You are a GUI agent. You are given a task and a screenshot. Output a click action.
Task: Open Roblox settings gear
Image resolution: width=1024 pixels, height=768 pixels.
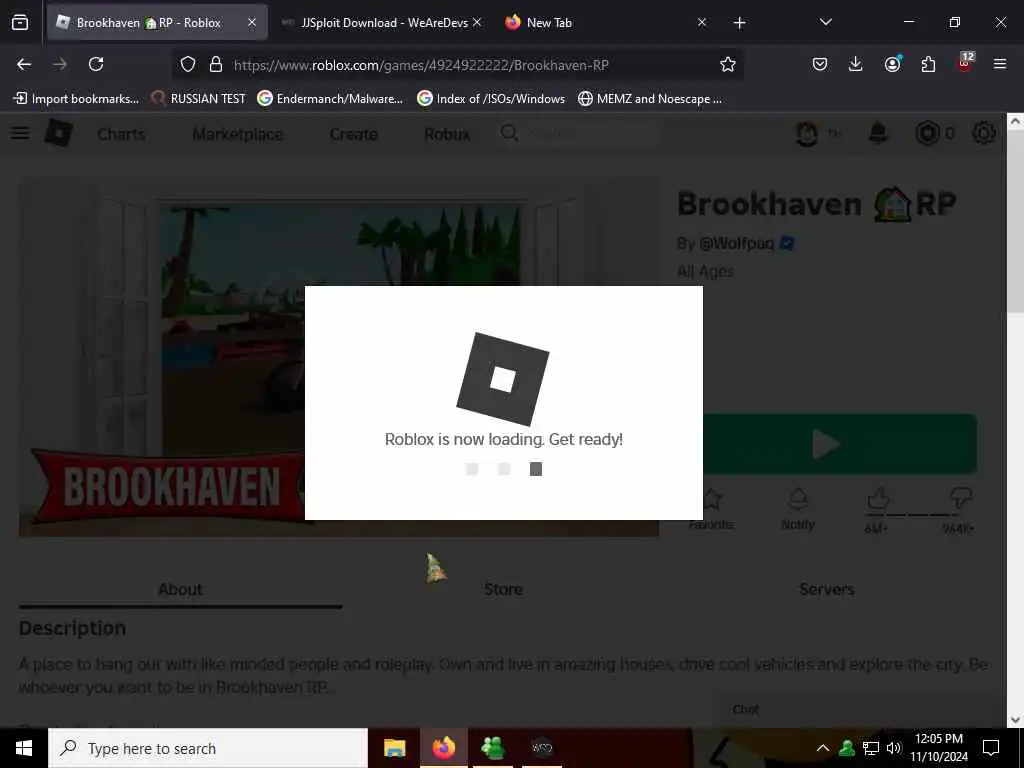[x=984, y=134]
